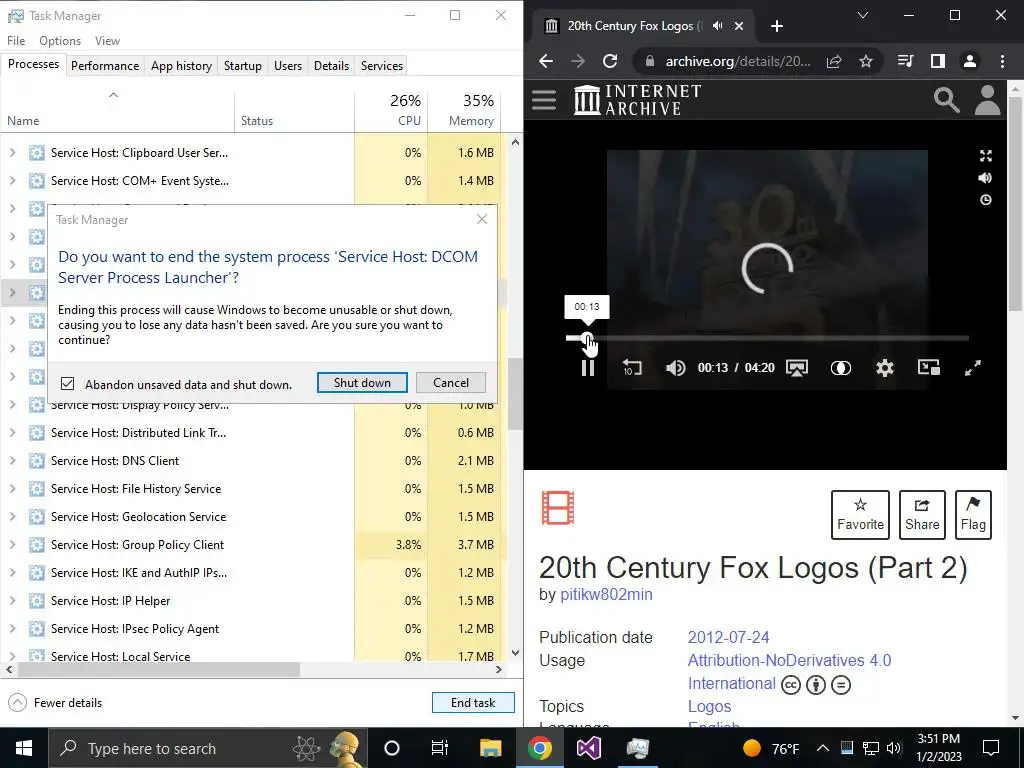Image resolution: width=1024 pixels, height=768 pixels.
Task: Confirm with the Shut down button
Action: tap(362, 383)
